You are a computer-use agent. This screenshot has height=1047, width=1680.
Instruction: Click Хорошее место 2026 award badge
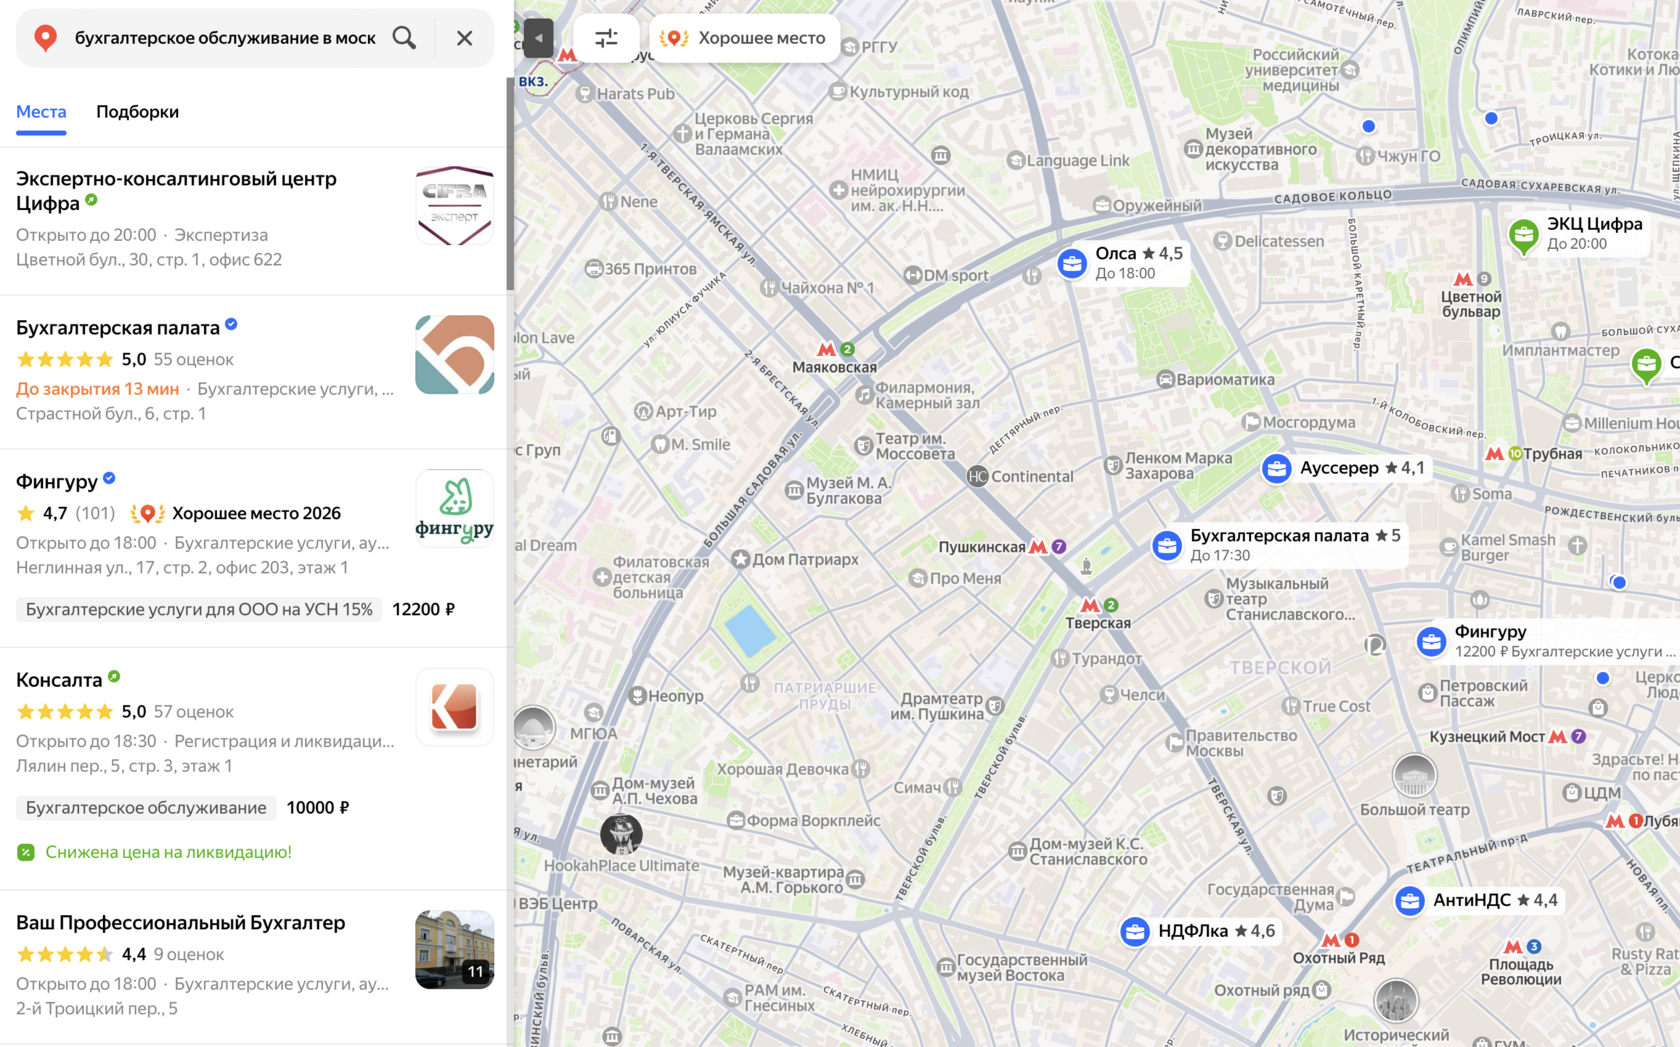[x=237, y=513]
